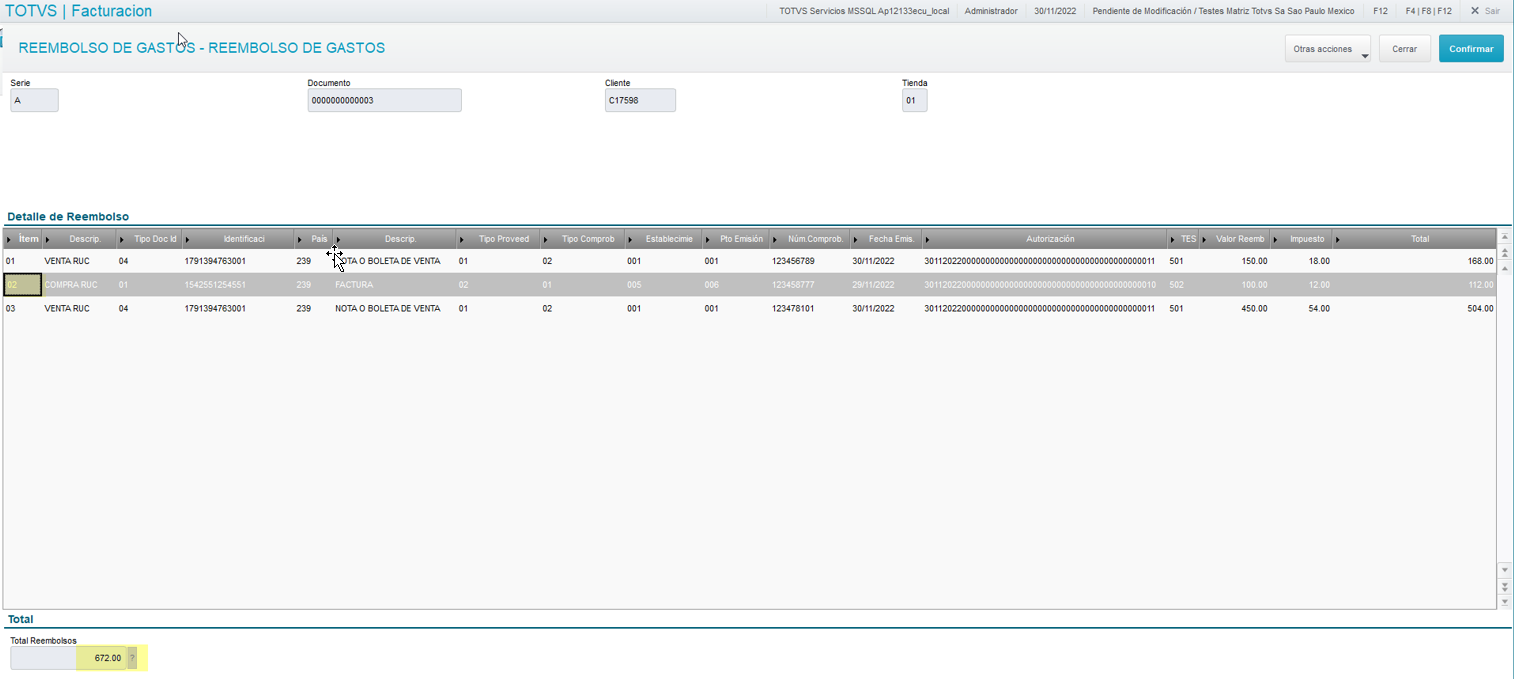Click the Fecha Emis. column header arrow
Screen dimensions: 1514x679
tap(856, 239)
